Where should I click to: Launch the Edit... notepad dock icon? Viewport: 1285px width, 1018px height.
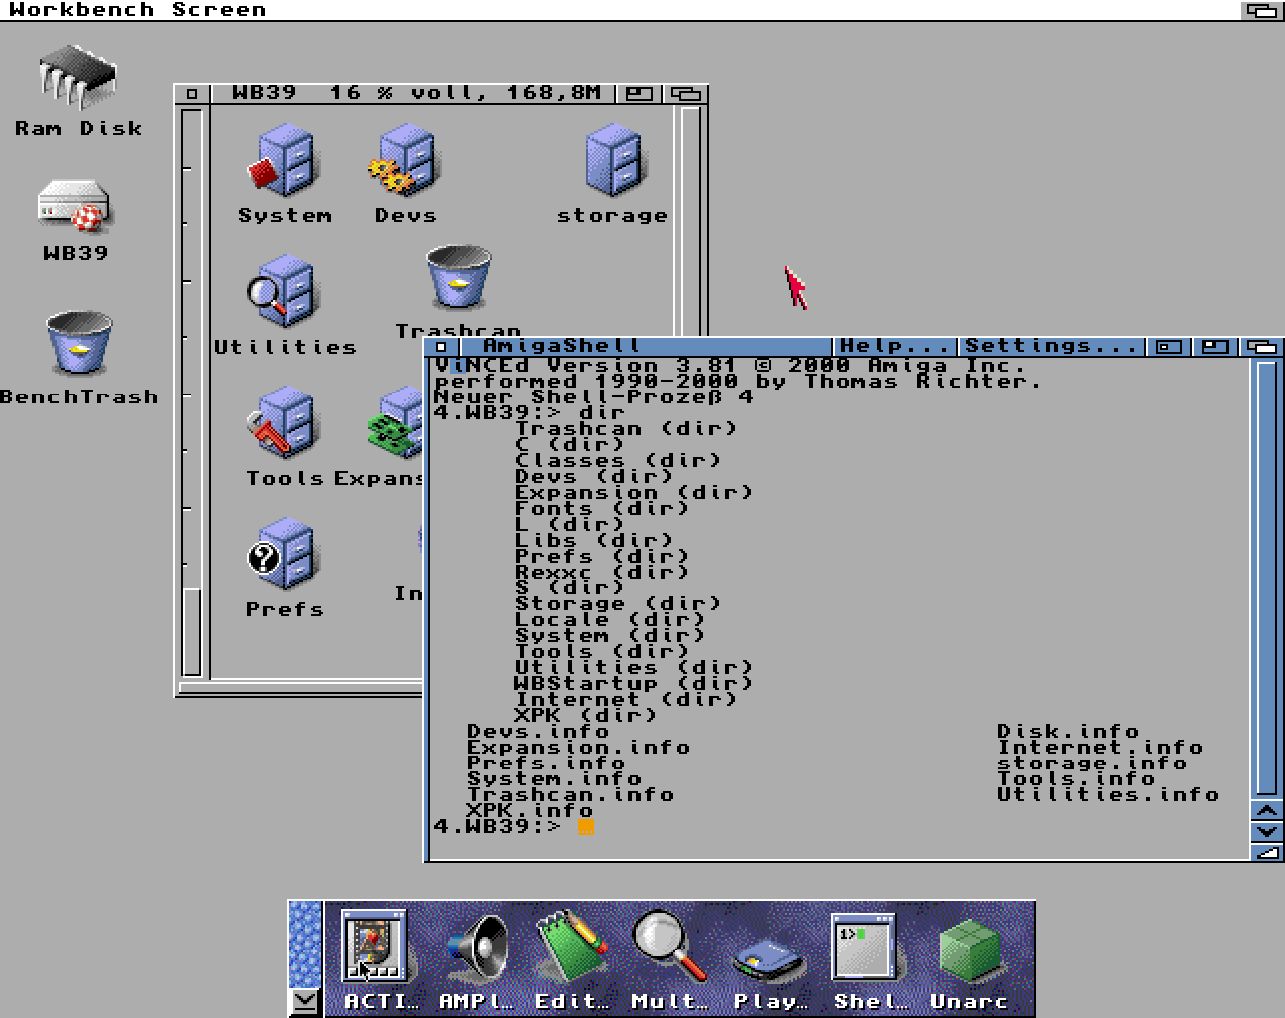(571, 947)
